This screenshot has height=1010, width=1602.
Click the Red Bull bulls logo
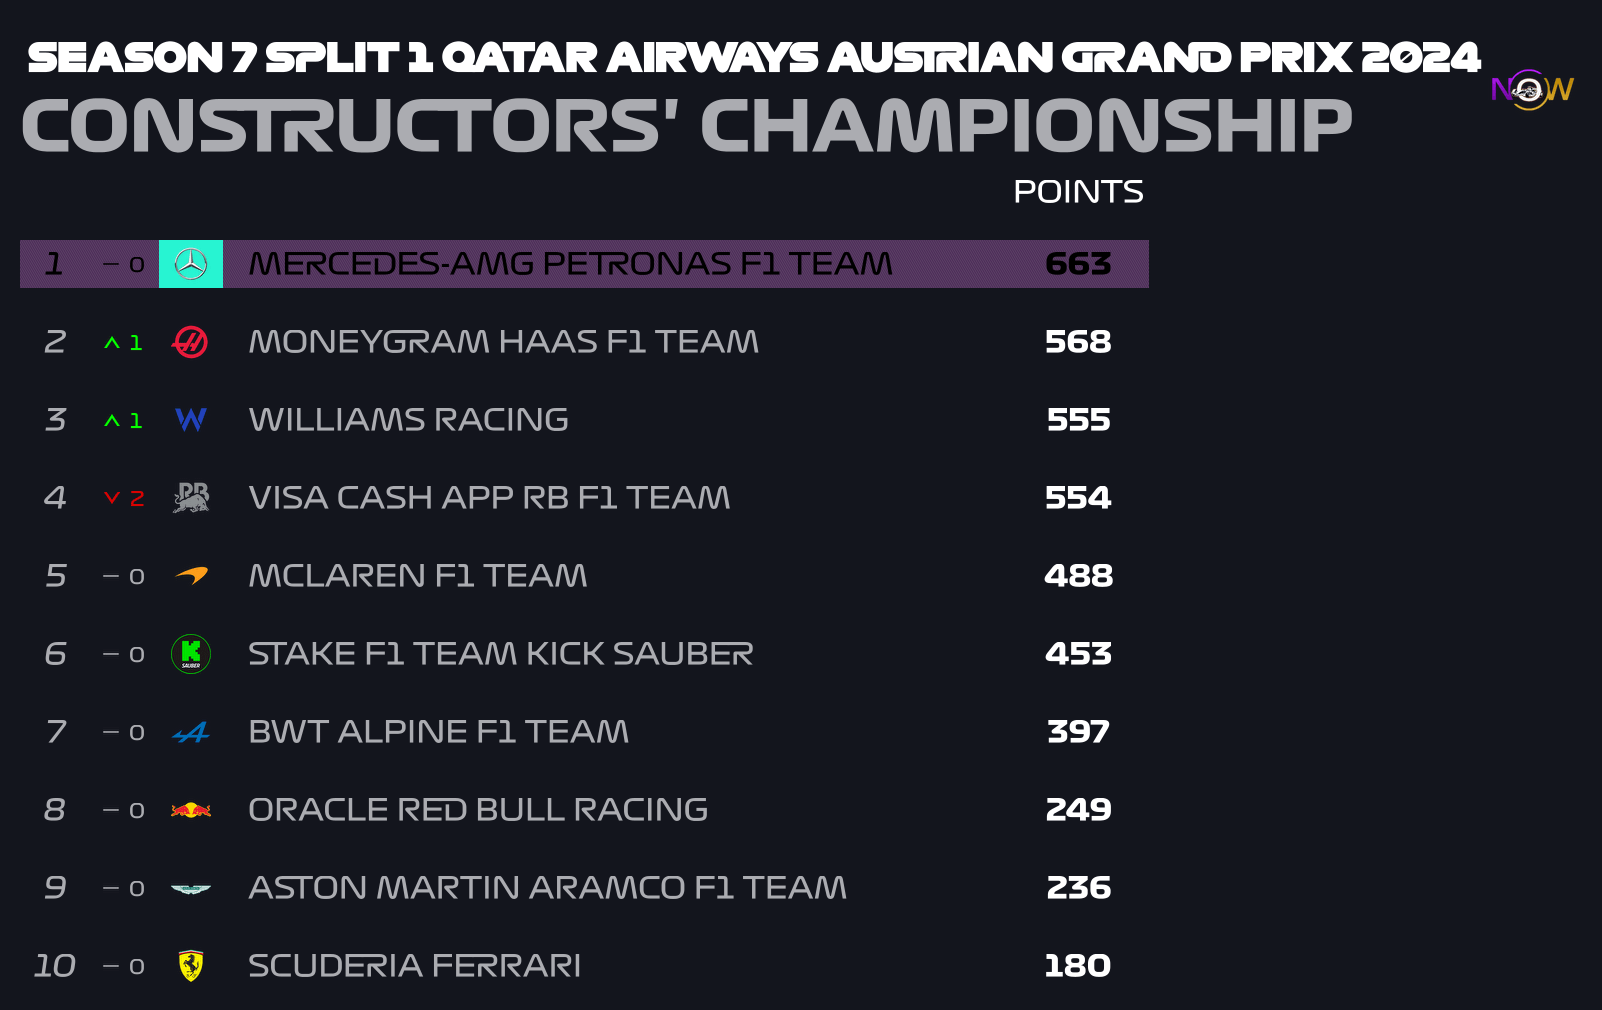pyautogui.click(x=191, y=810)
